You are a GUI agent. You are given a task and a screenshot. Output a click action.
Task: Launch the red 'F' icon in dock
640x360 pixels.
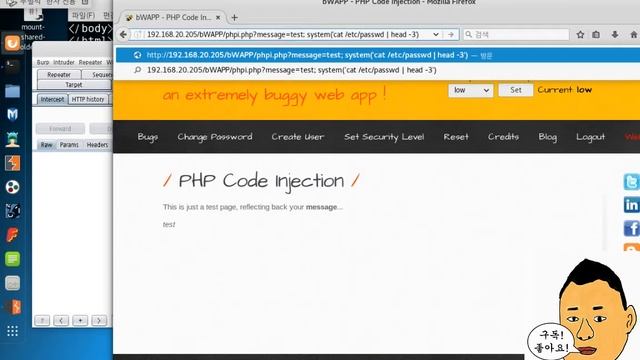point(12,235)
